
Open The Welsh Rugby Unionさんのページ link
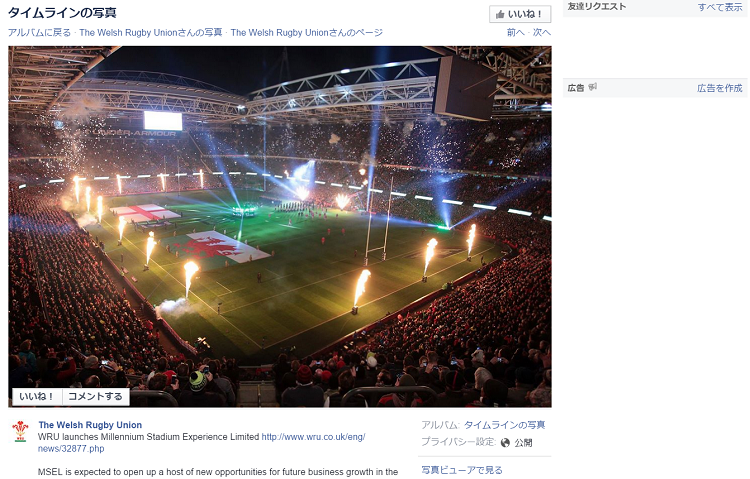(307, 33)
